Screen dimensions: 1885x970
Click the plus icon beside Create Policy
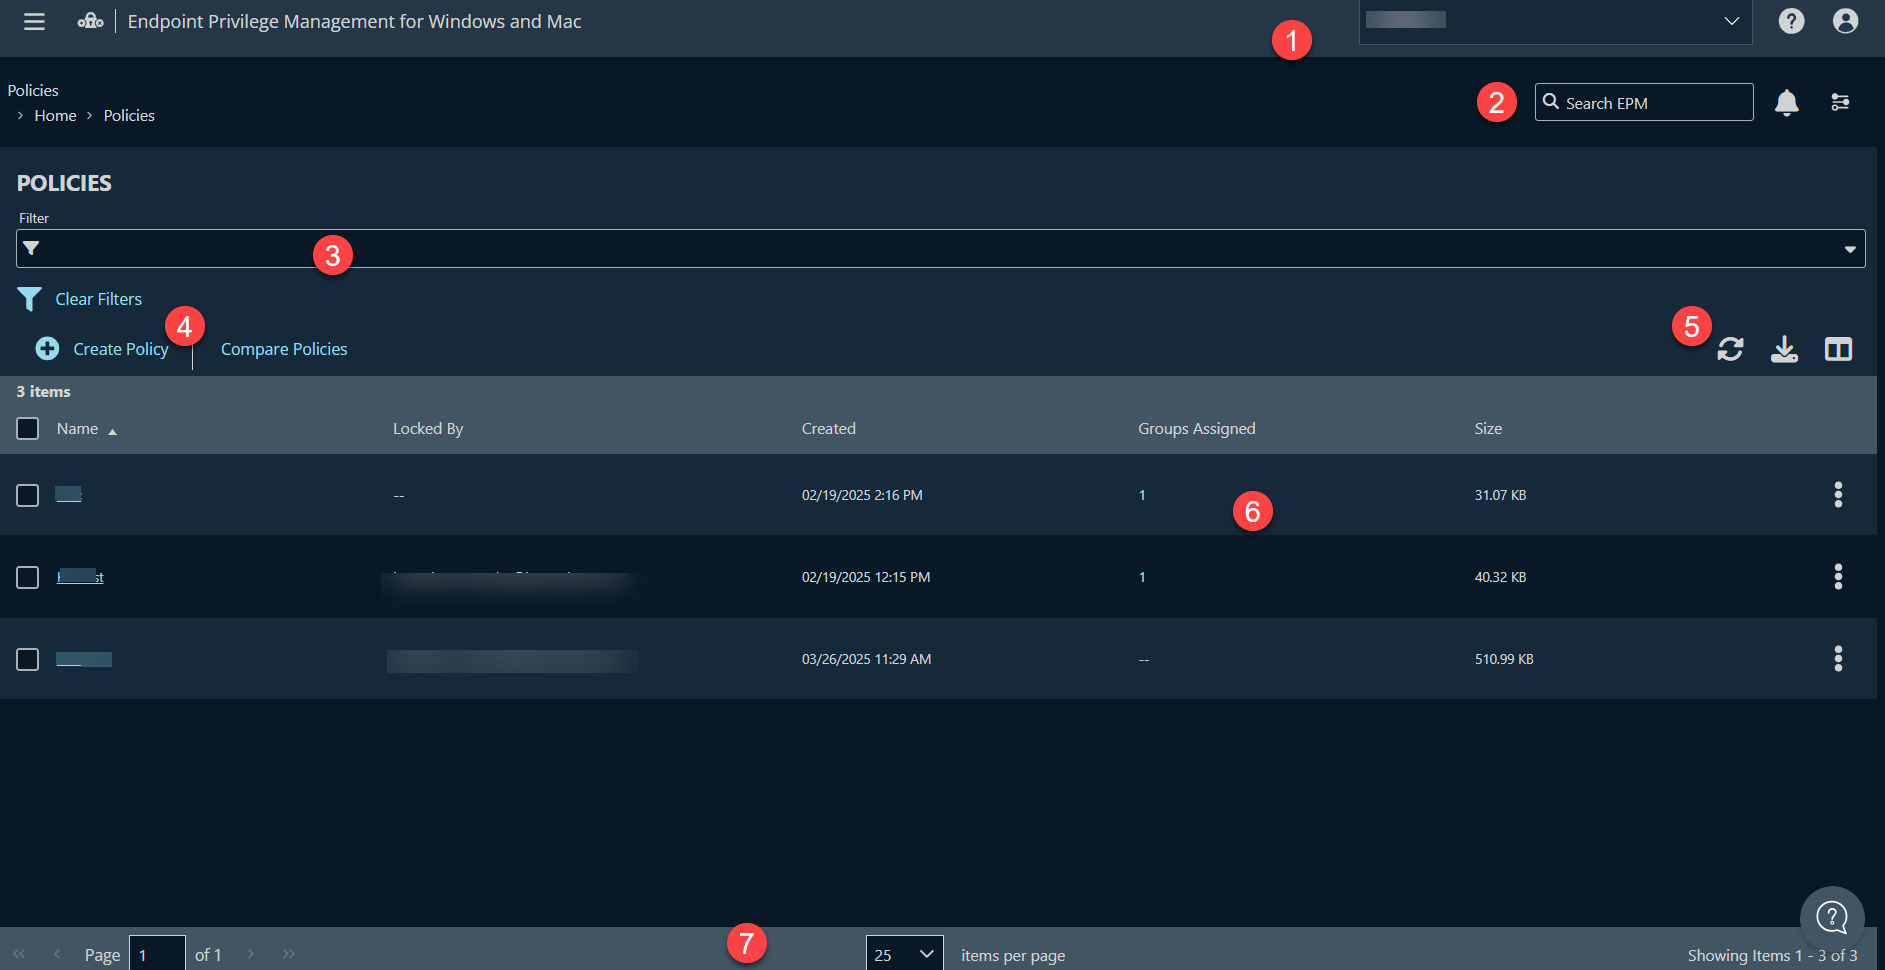click(47, 348)
